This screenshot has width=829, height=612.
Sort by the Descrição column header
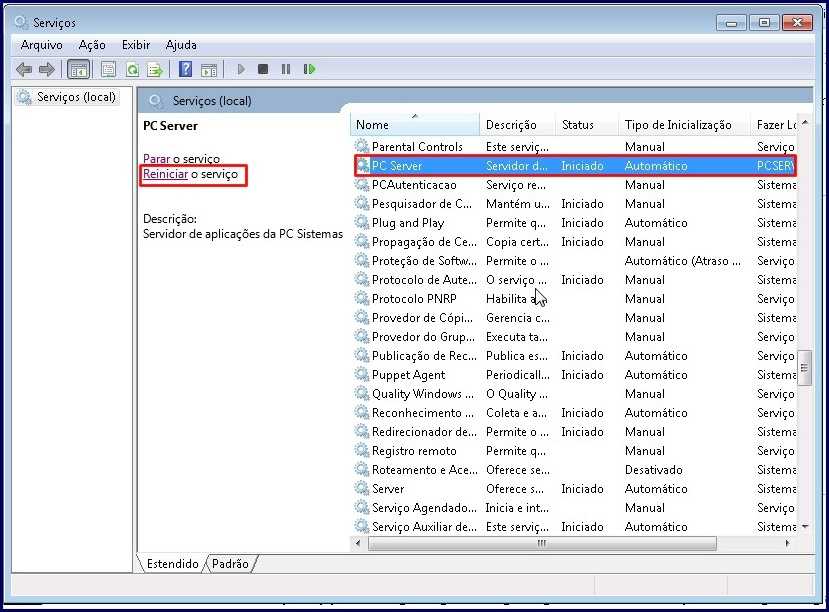517,125
